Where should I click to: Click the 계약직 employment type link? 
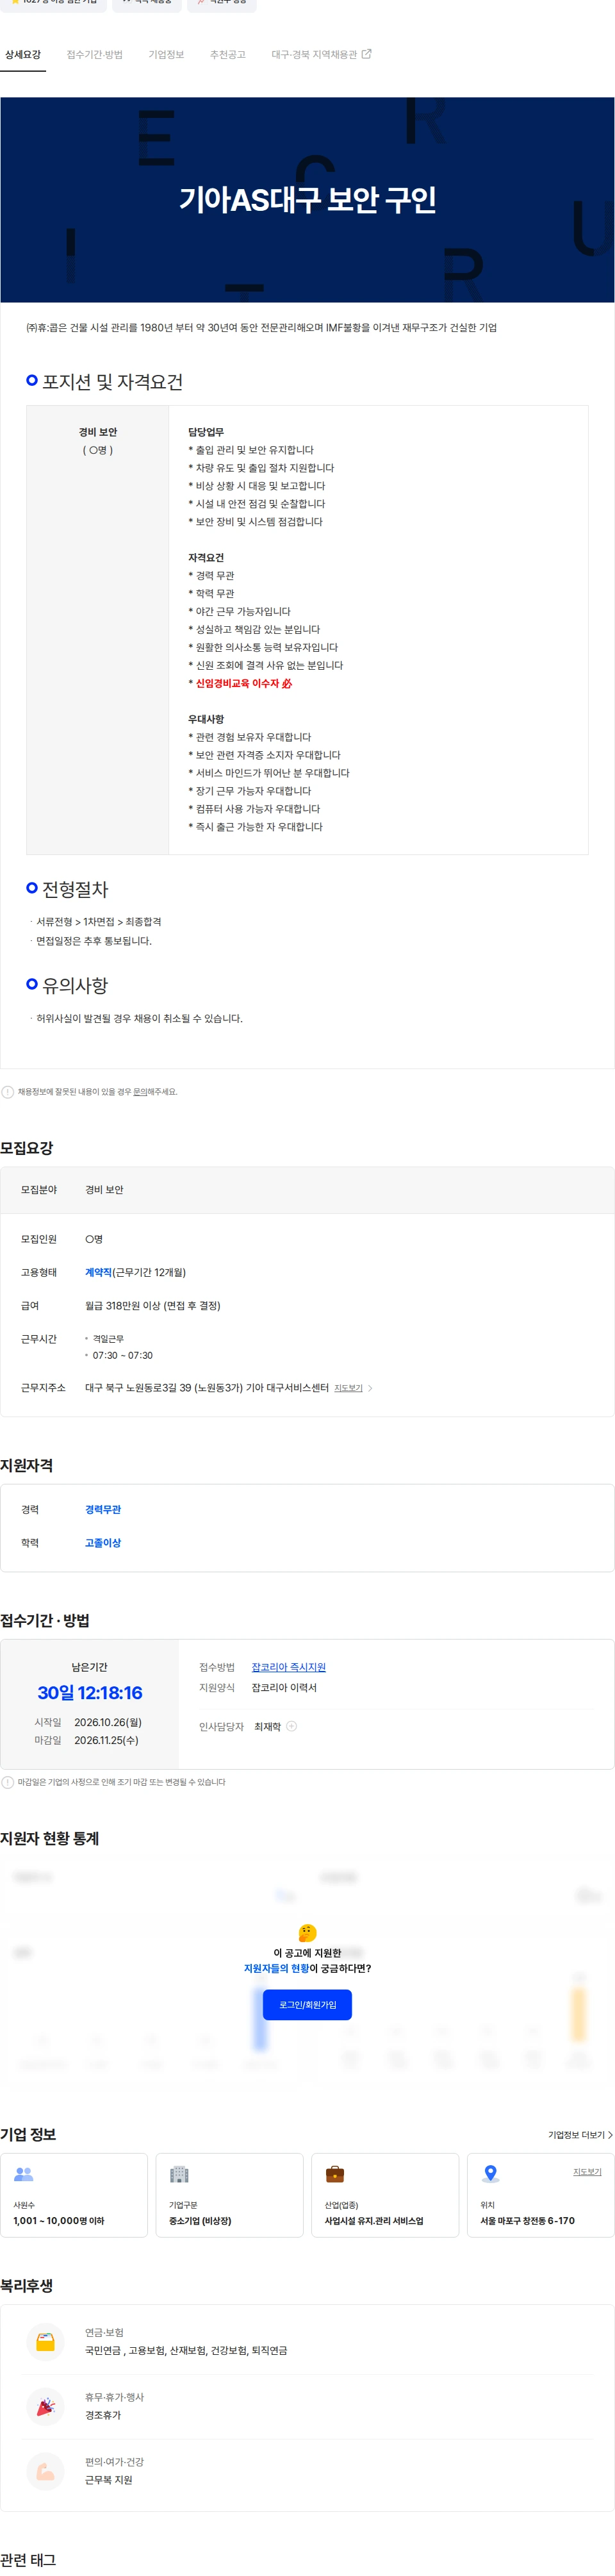click(x=98, y=1272)
